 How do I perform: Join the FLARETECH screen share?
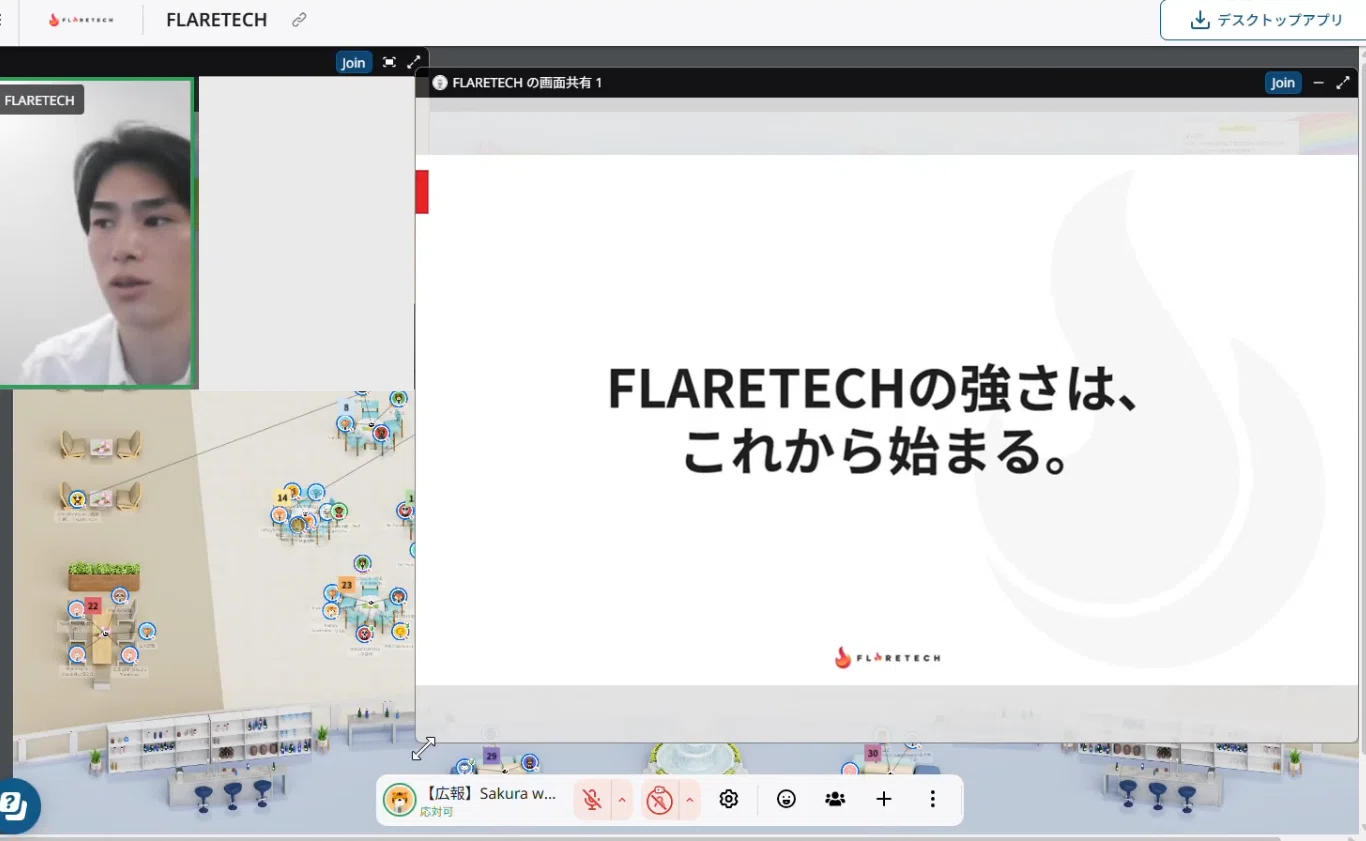coord(1283,83)
